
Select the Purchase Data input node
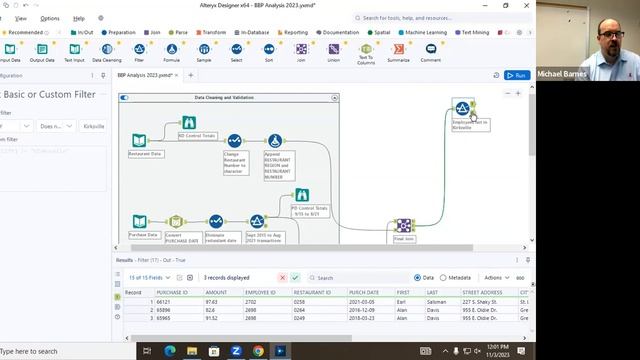pos(139,222)
